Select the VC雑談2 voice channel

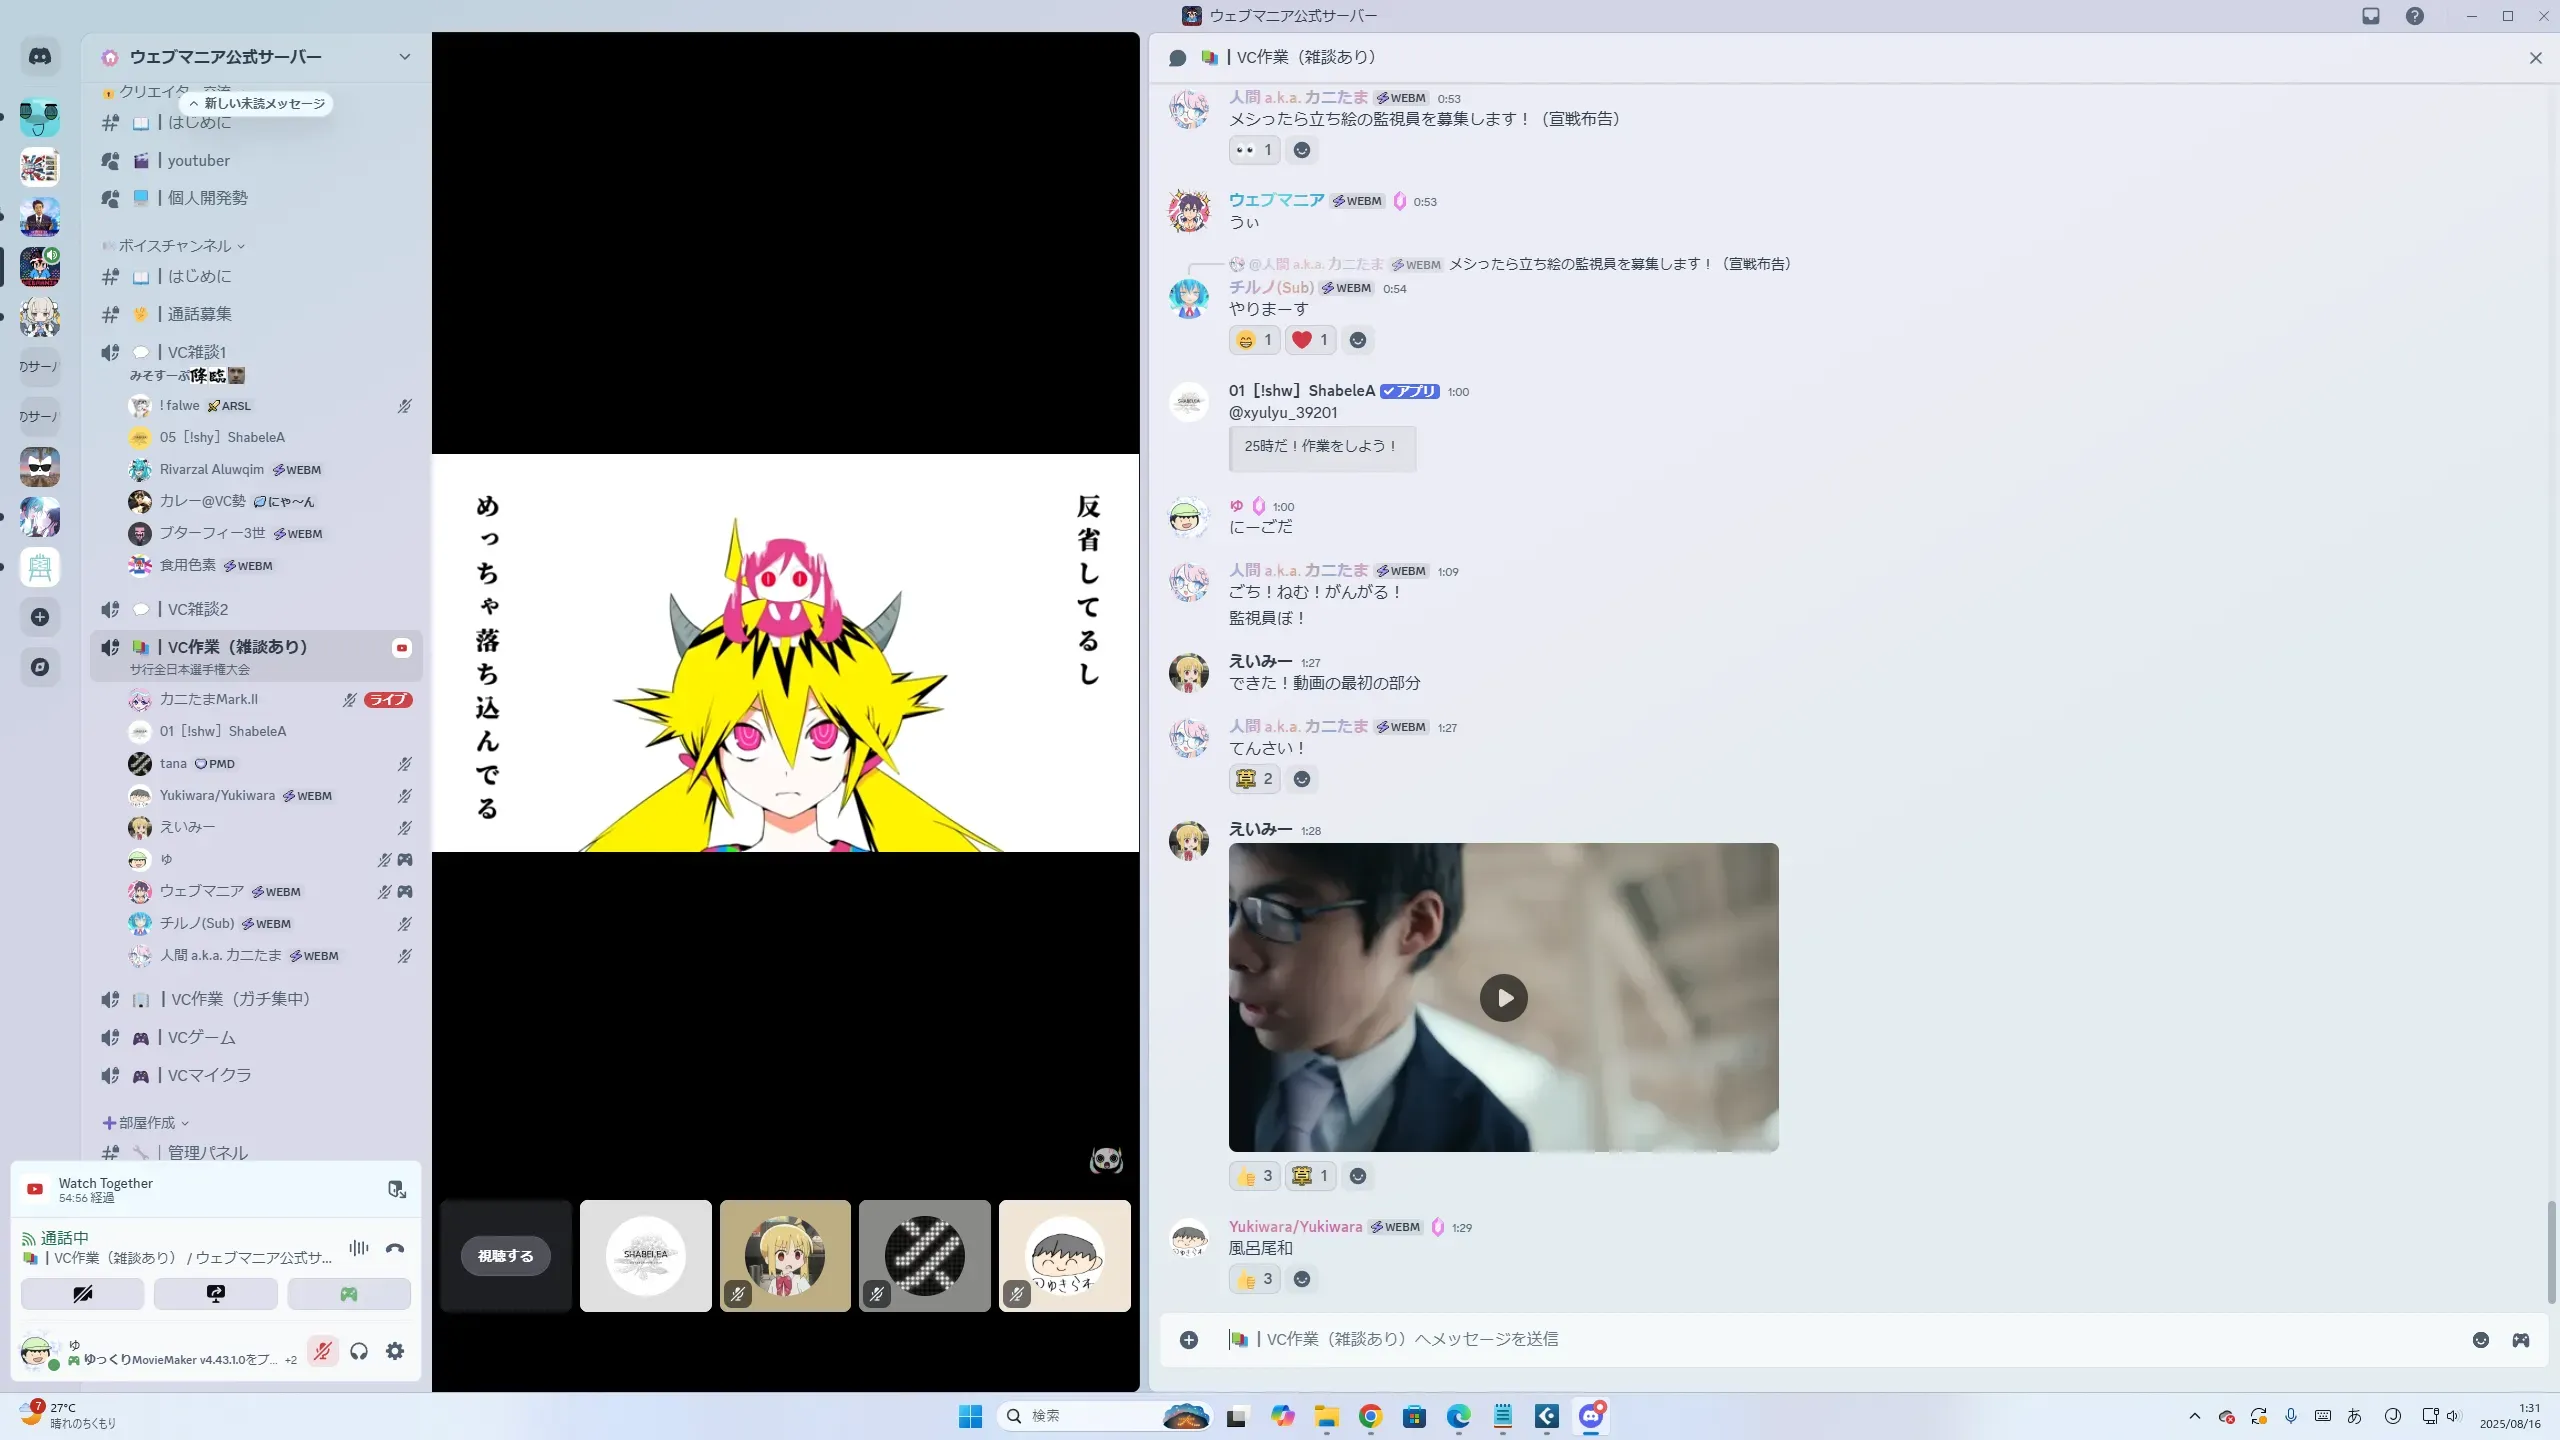198,609
